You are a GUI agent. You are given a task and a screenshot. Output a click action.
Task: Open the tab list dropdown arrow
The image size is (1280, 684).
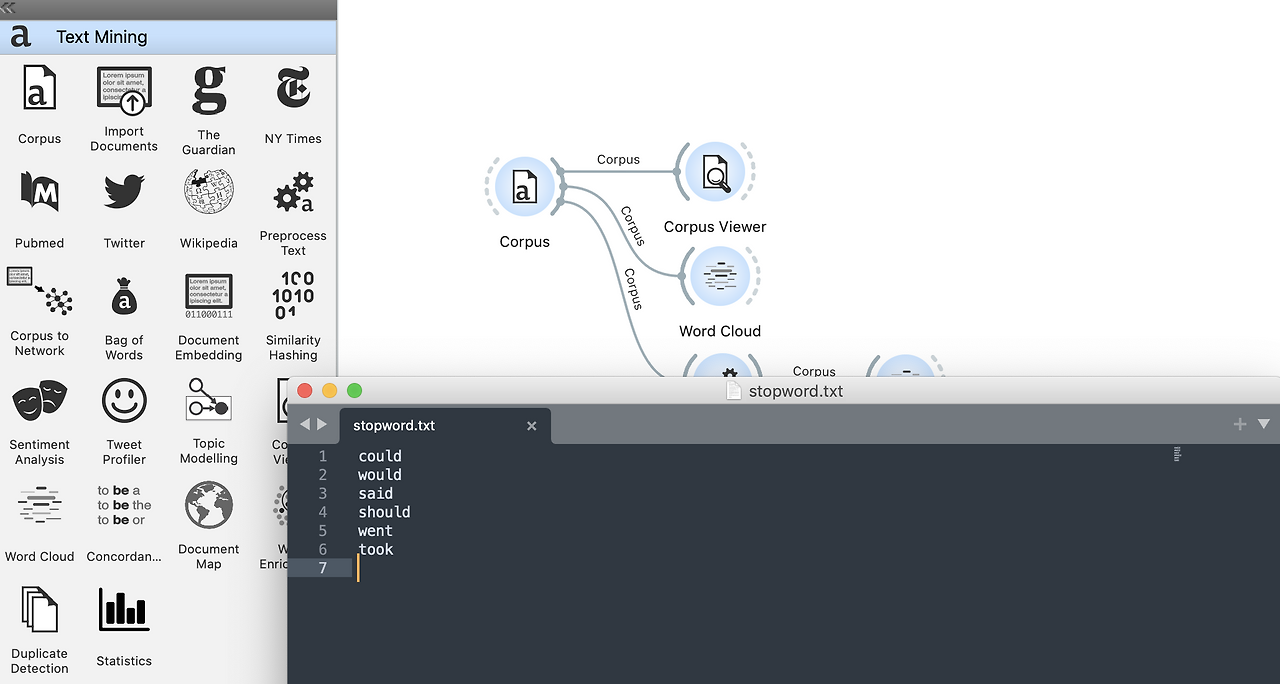tap(1263, 424)
